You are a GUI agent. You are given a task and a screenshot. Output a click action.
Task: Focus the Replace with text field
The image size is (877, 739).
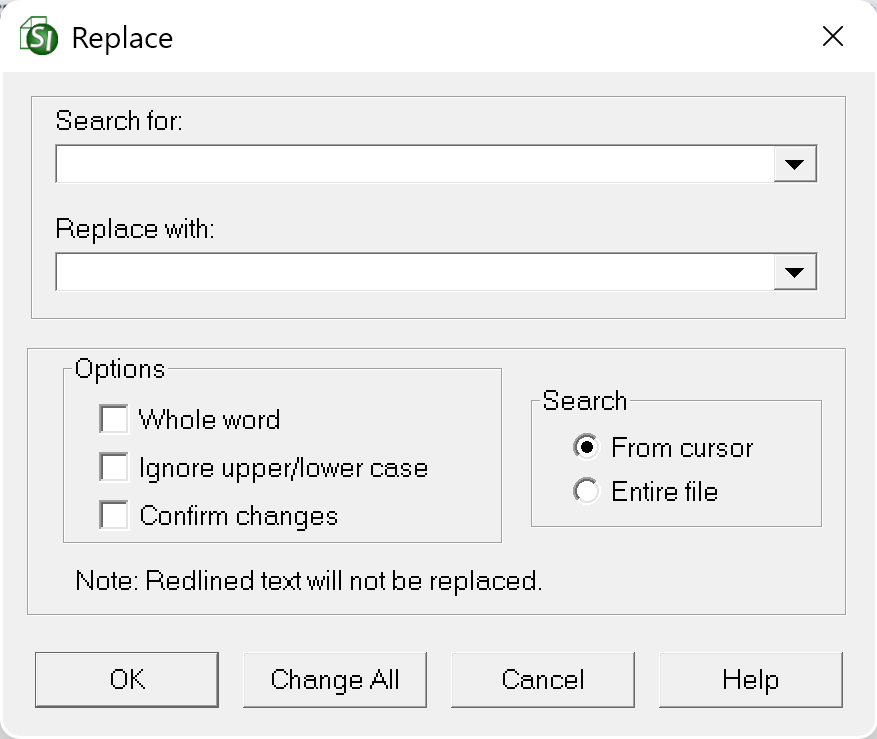[414, 272]
